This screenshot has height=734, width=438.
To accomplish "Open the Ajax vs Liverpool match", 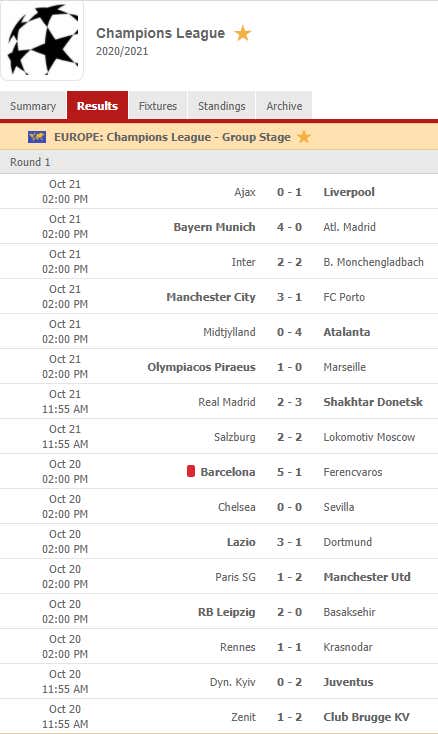I will [219, 191].
